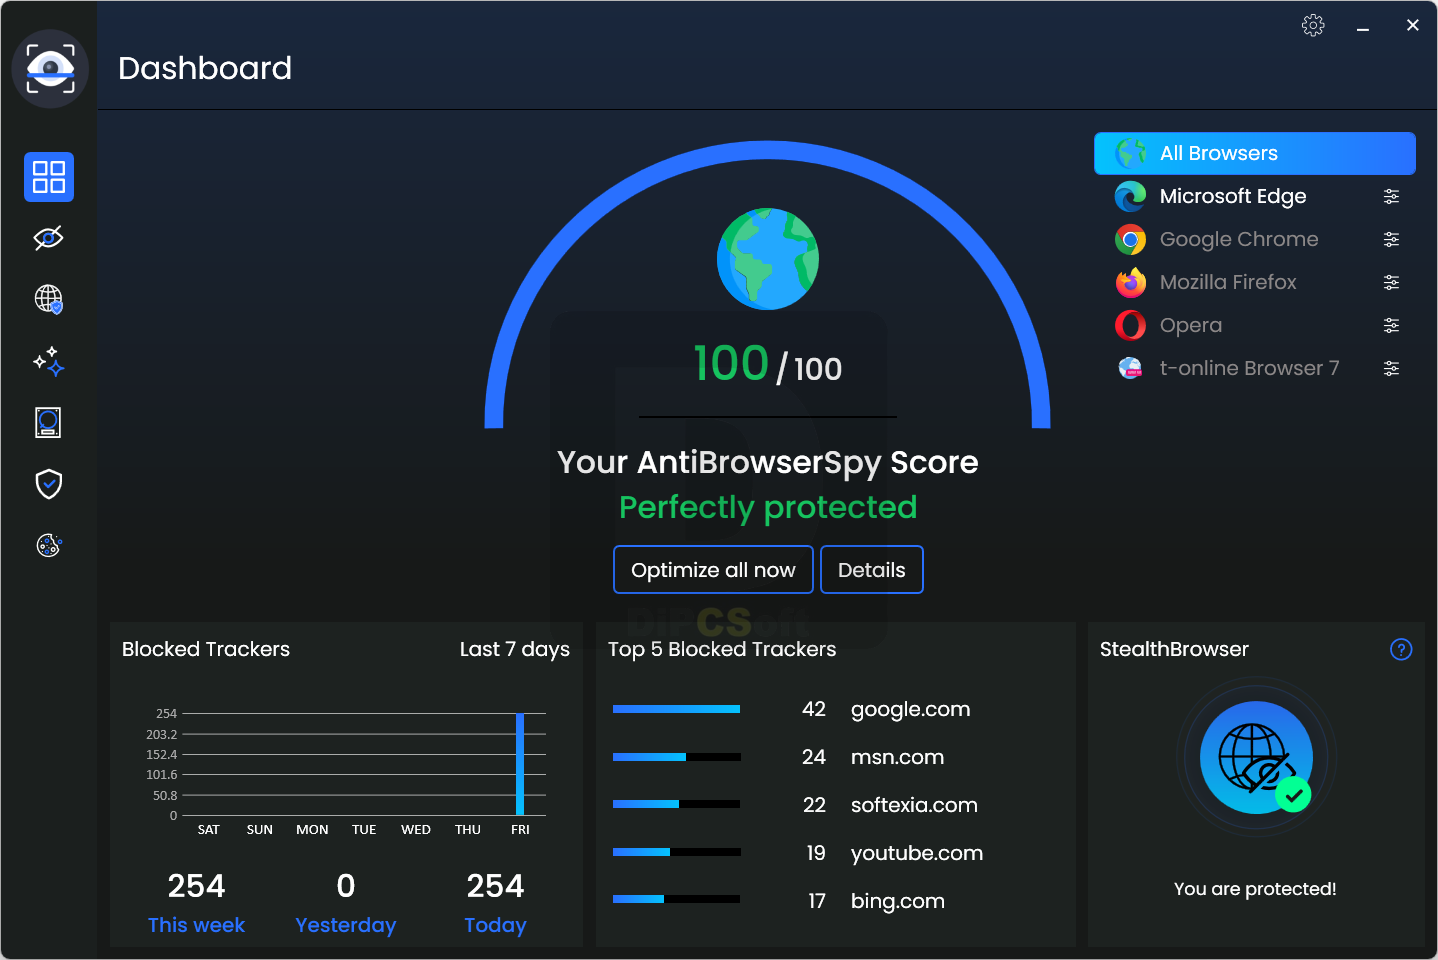1438x960 pixels.
Task: Click This week tracker count label
Action: [x=196, y=925]
